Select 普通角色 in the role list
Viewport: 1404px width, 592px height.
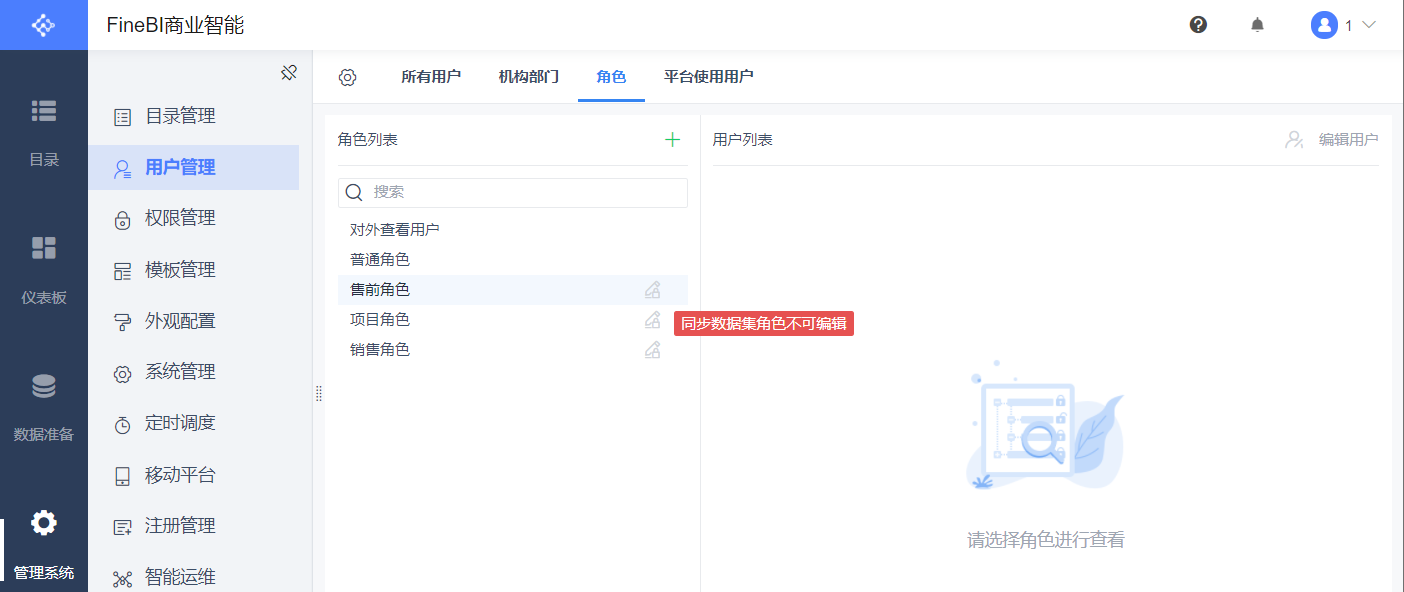[x=380, y=260]
